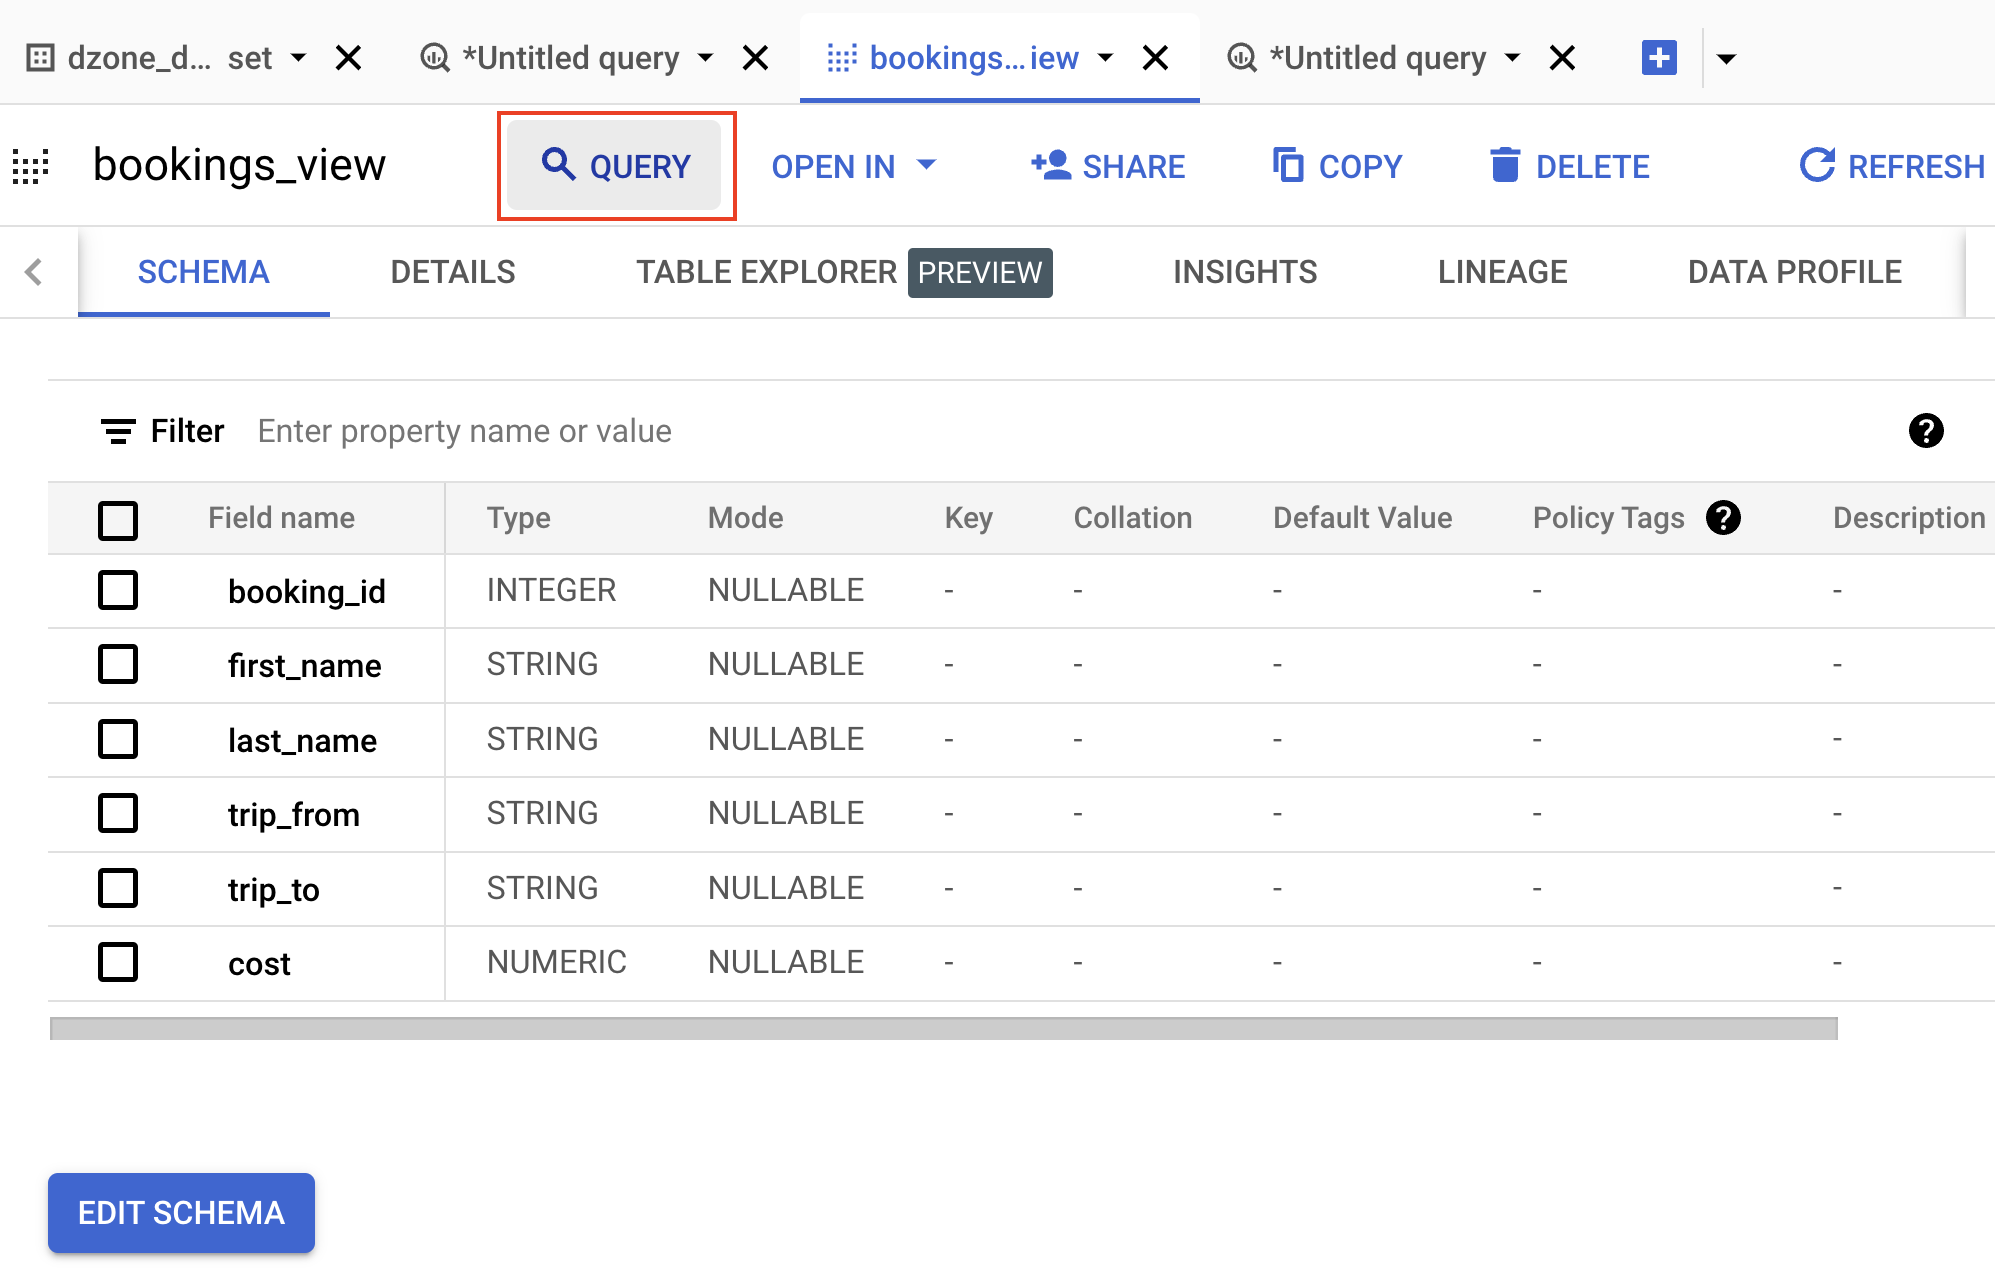
Task: Open the dzone_d... set tab dropdown
Action: click(x=299, y=57)
